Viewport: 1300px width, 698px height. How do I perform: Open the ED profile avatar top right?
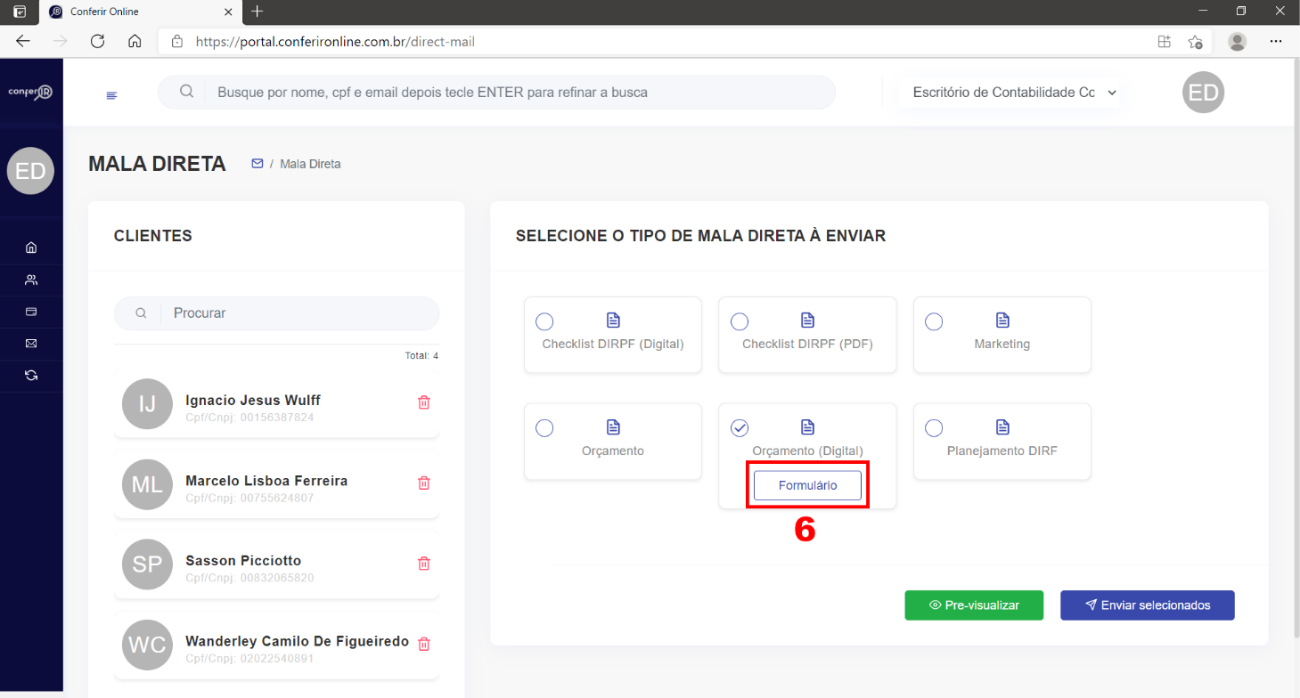click(1203, 92)
